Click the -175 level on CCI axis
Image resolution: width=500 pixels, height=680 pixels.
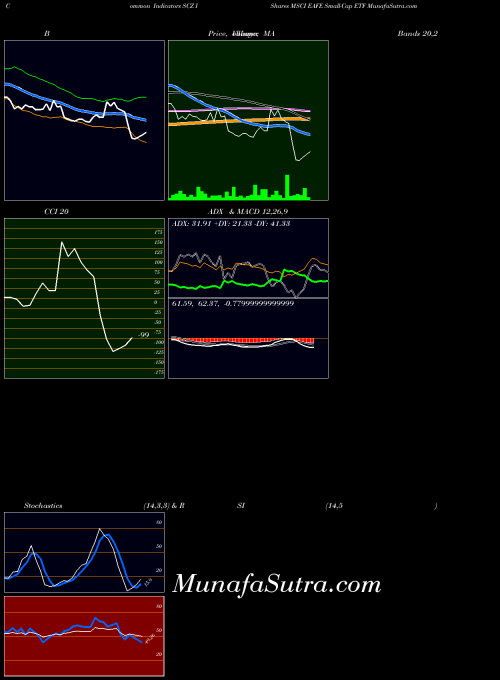click(158, 372)
